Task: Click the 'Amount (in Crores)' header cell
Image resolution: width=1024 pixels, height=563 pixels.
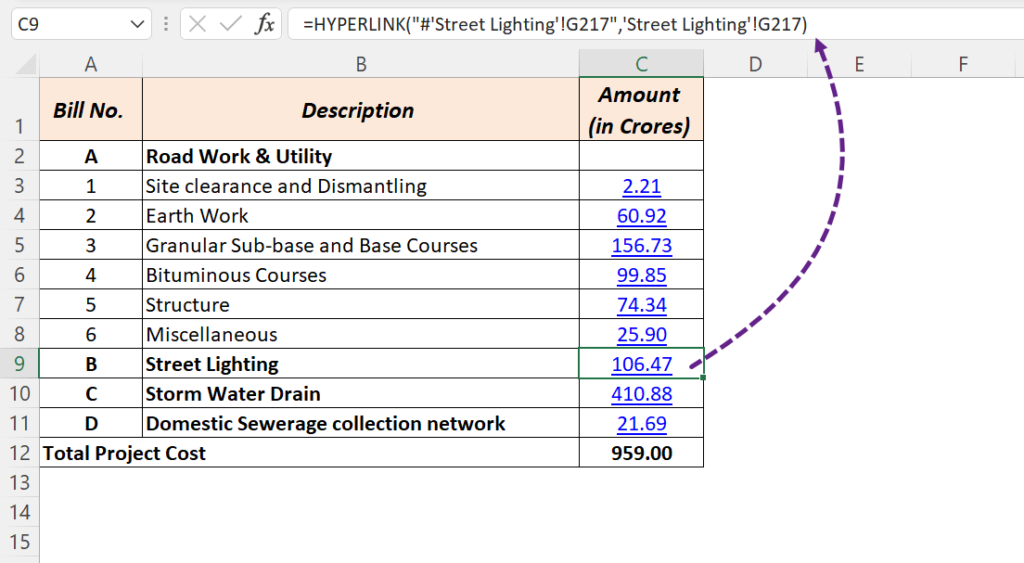Action: [641, 110]
